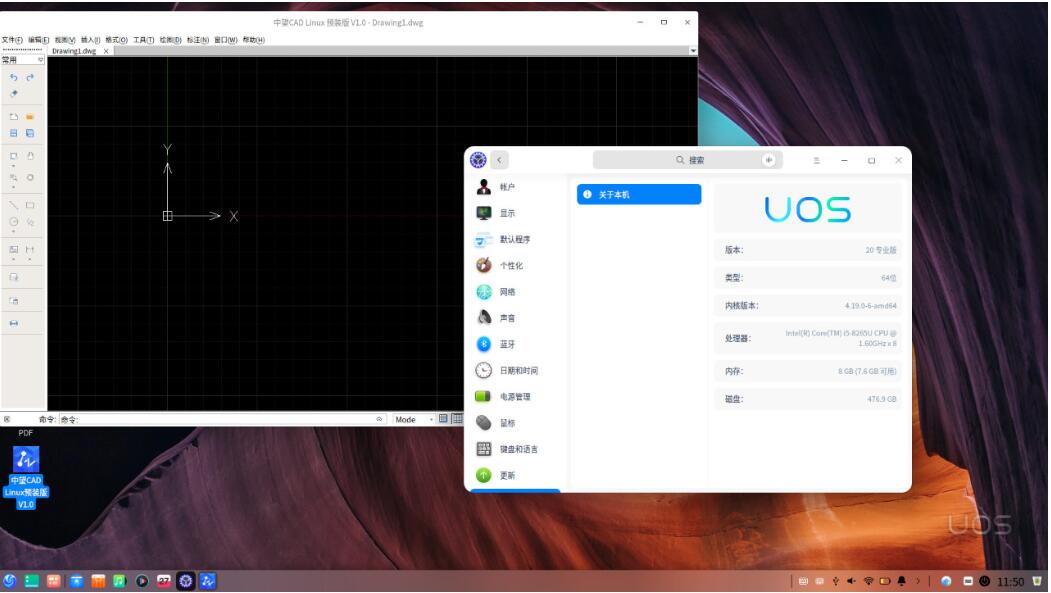Select the Circle drawing tool
The image size is (1051, 593).
tap(13, 222)
